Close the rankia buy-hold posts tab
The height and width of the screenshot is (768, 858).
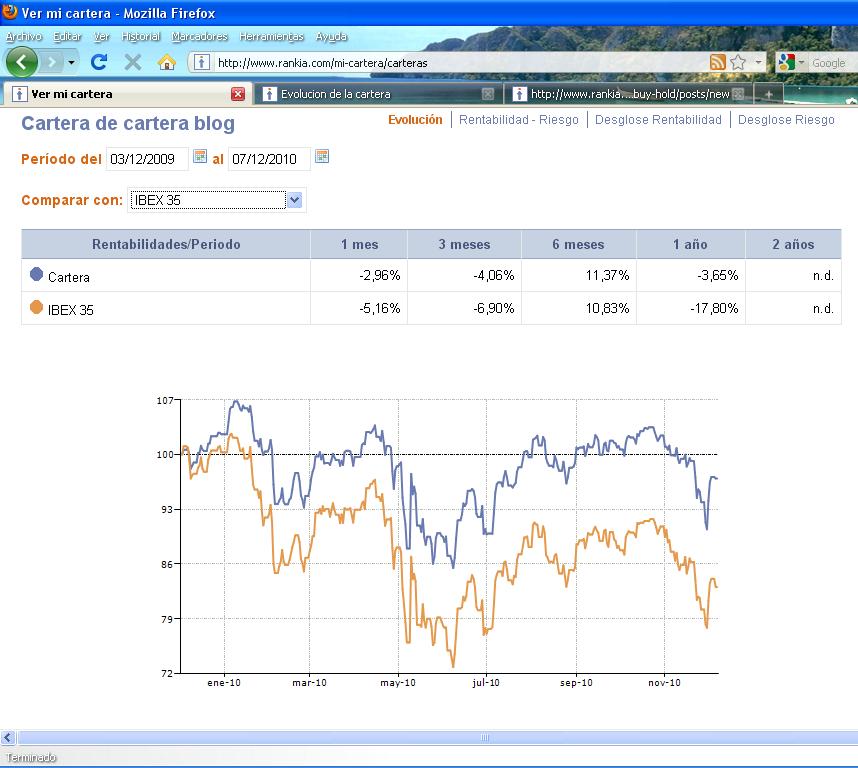738,94
